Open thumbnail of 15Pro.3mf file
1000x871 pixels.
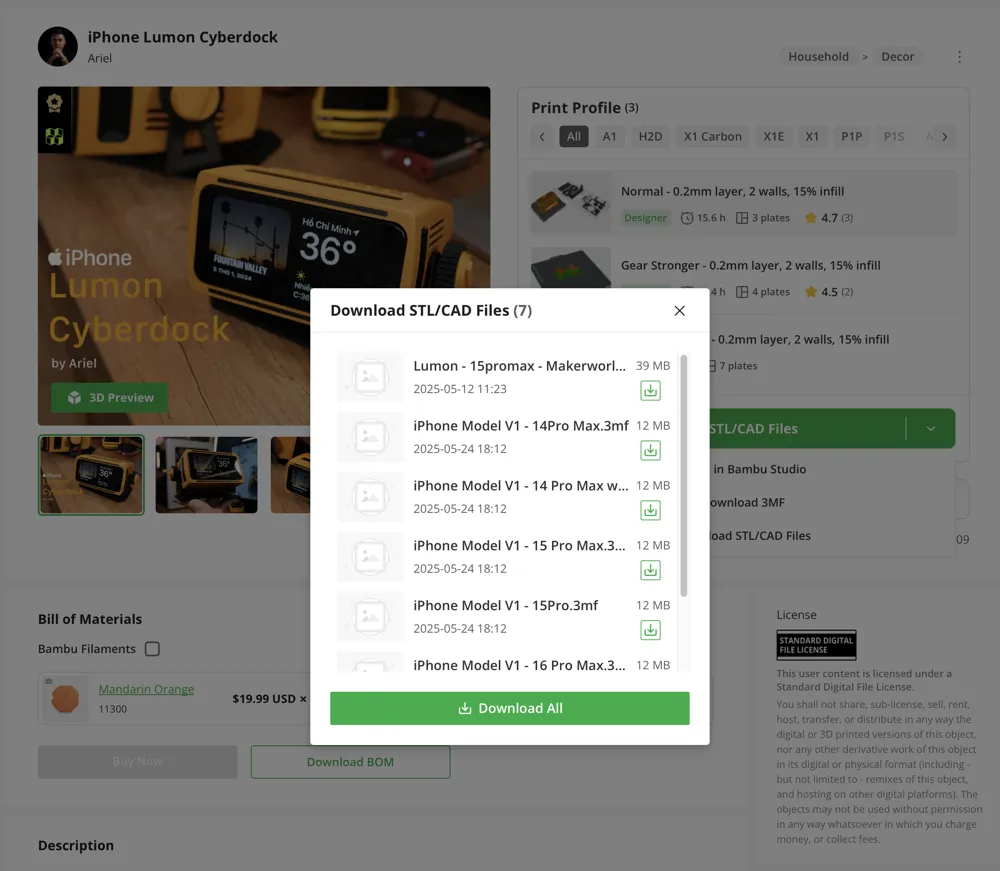pos(370,617)
